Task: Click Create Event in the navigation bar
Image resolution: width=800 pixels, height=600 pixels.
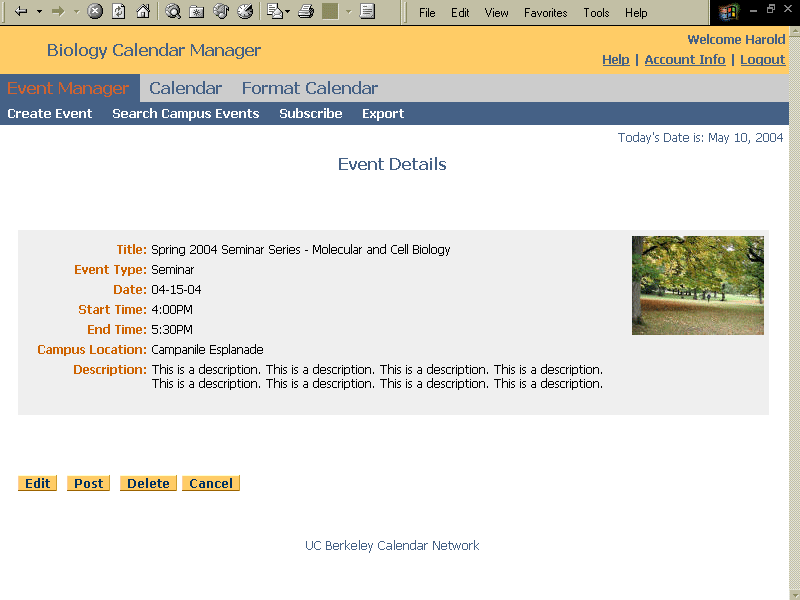Action: click(x=49, y=114)
